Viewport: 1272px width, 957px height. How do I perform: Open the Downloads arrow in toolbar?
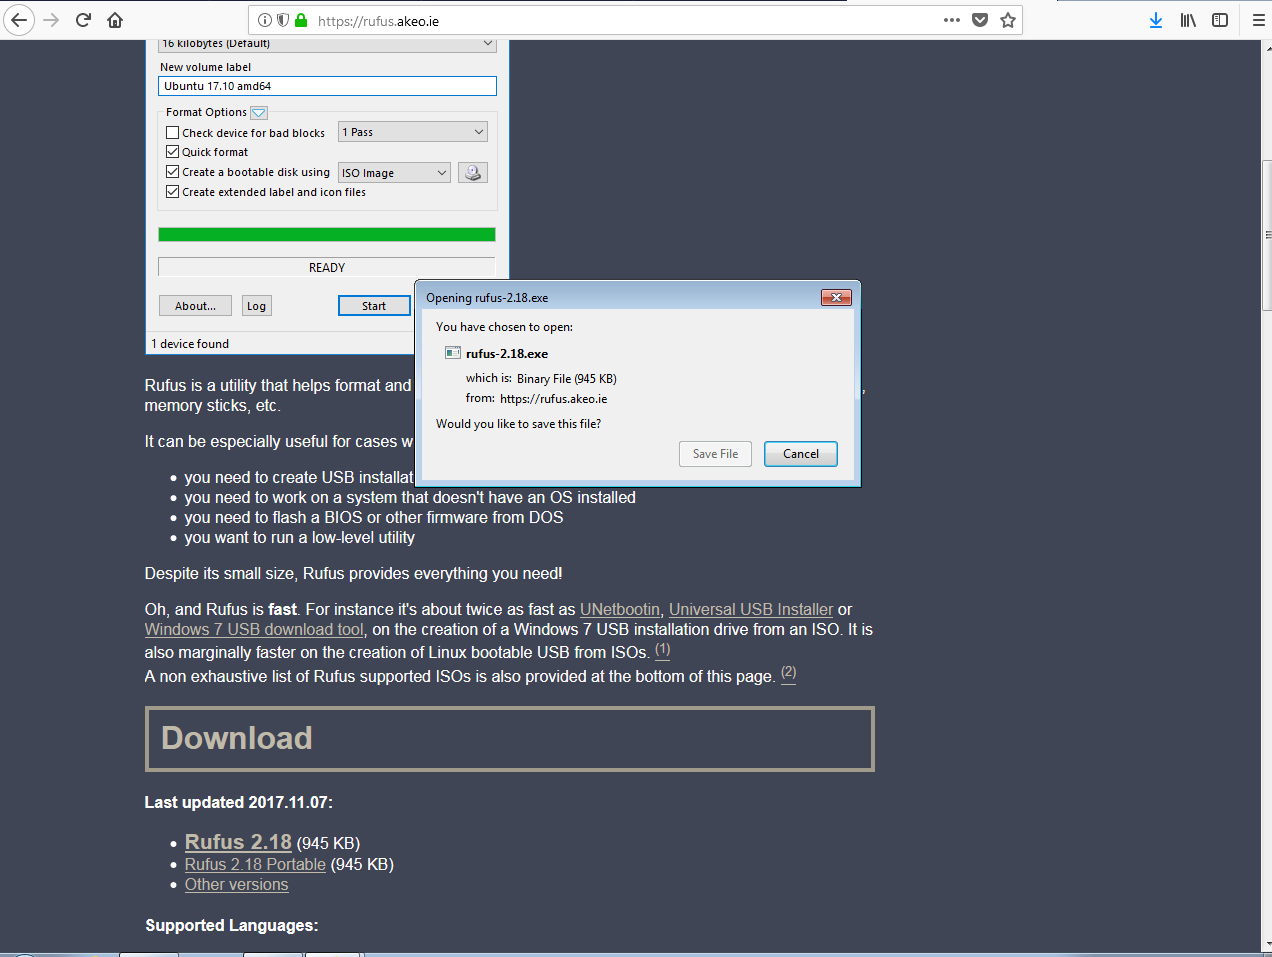1156,20
